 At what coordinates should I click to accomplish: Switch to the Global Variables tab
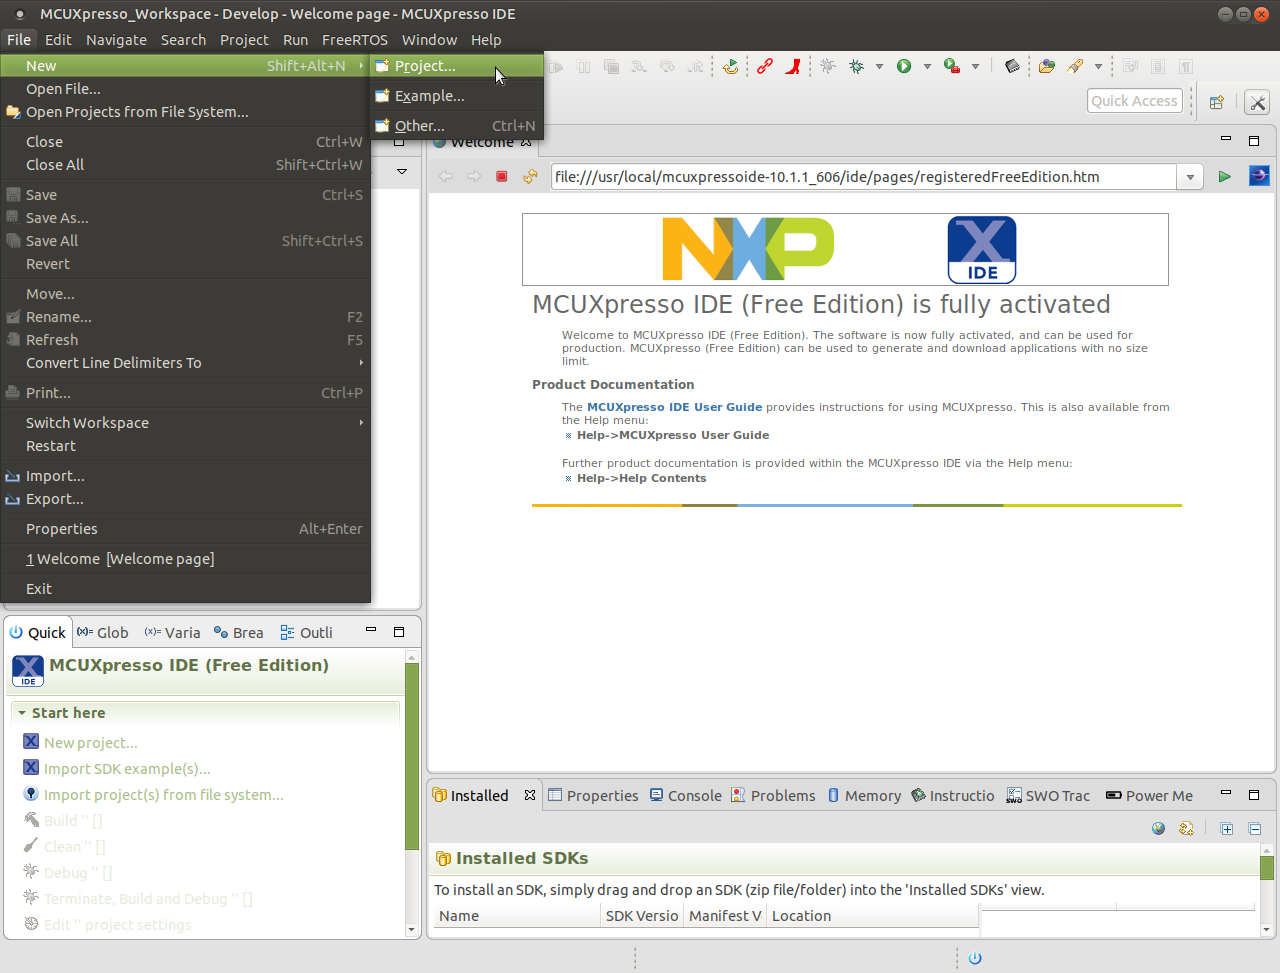pos(103,633)
